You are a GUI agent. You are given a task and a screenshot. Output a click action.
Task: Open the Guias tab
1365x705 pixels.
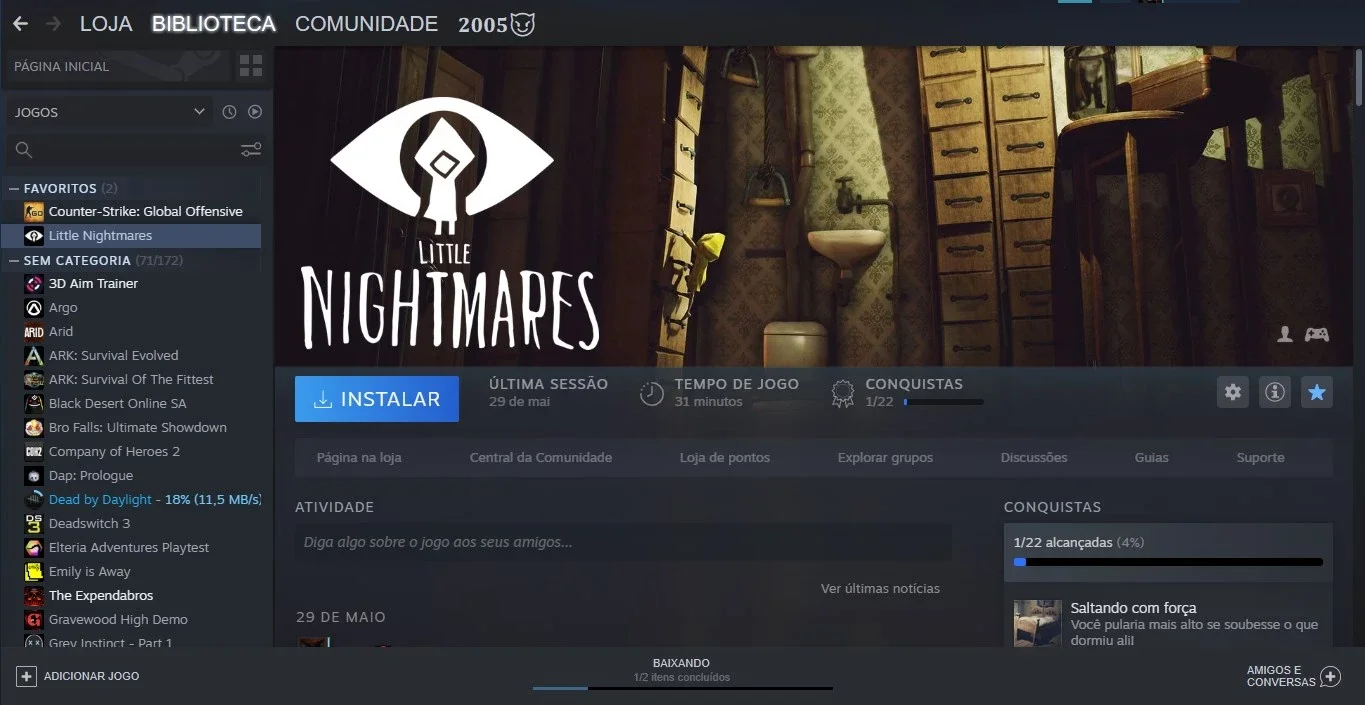(1152, 458)
